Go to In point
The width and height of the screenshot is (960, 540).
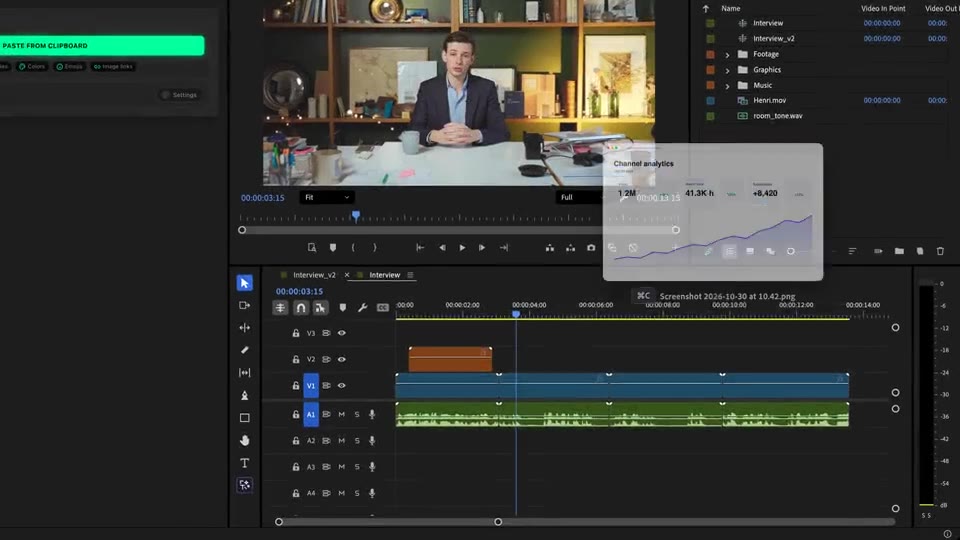(x=420, y=248)
